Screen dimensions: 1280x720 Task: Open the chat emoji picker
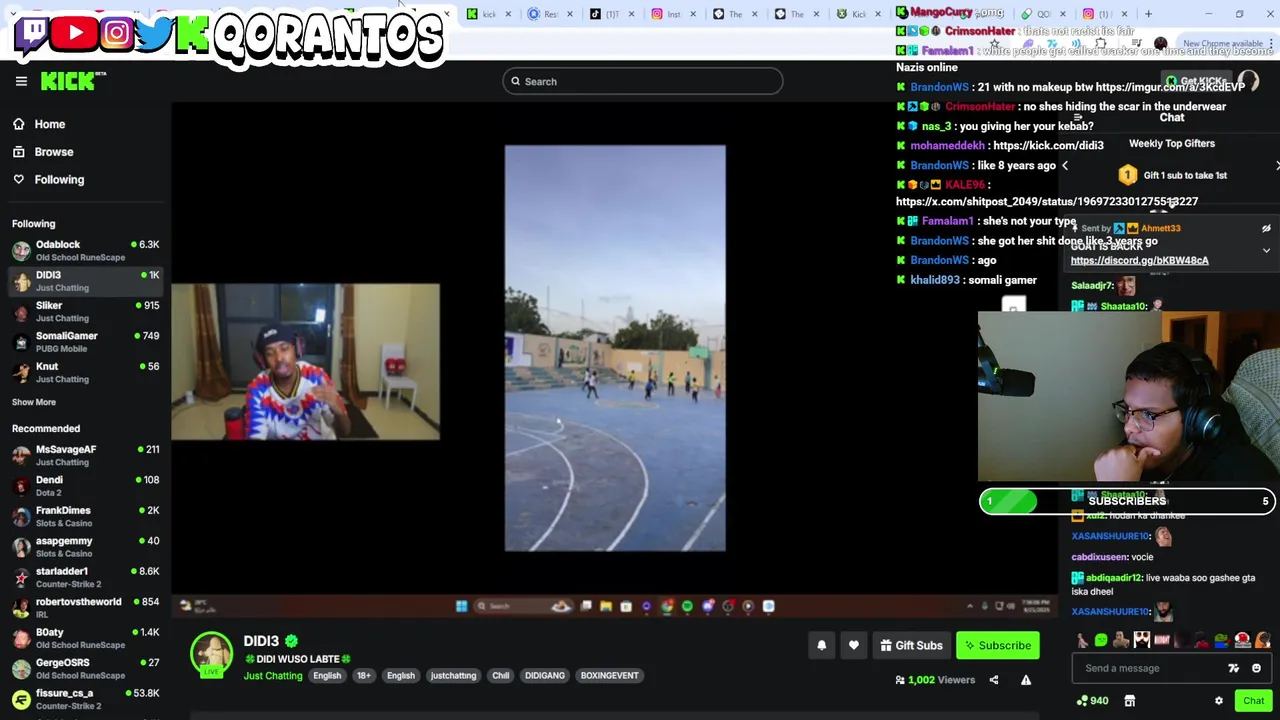[x=1256, y=668]
